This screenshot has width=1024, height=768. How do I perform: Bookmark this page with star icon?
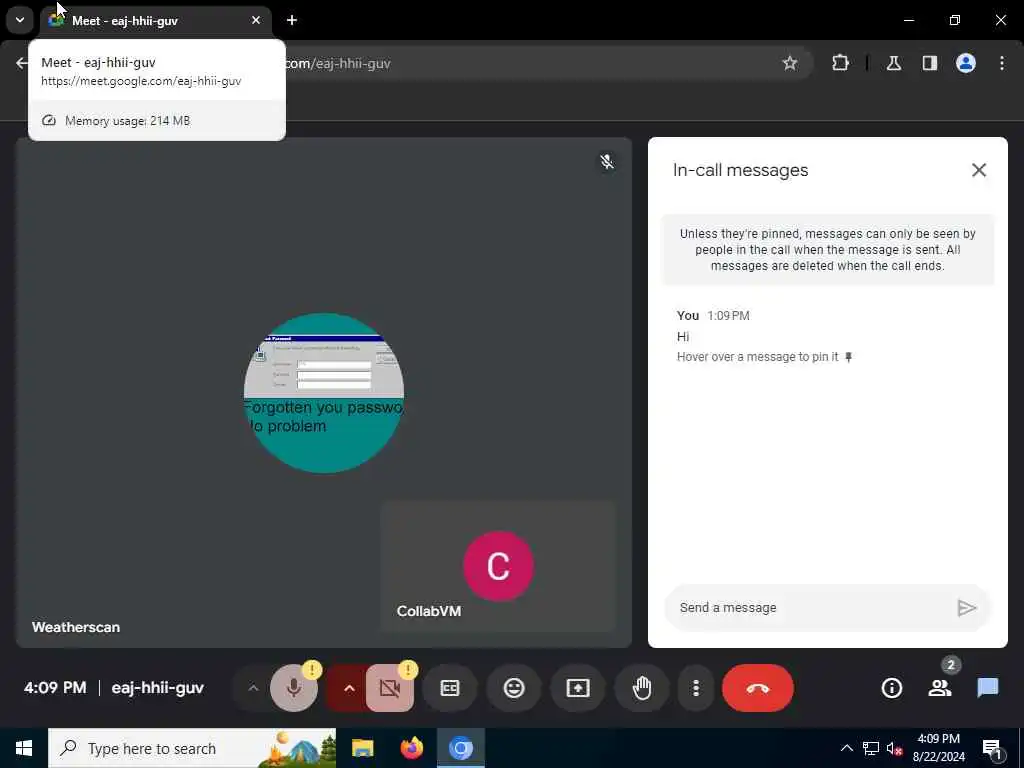[x=790, y=63]
